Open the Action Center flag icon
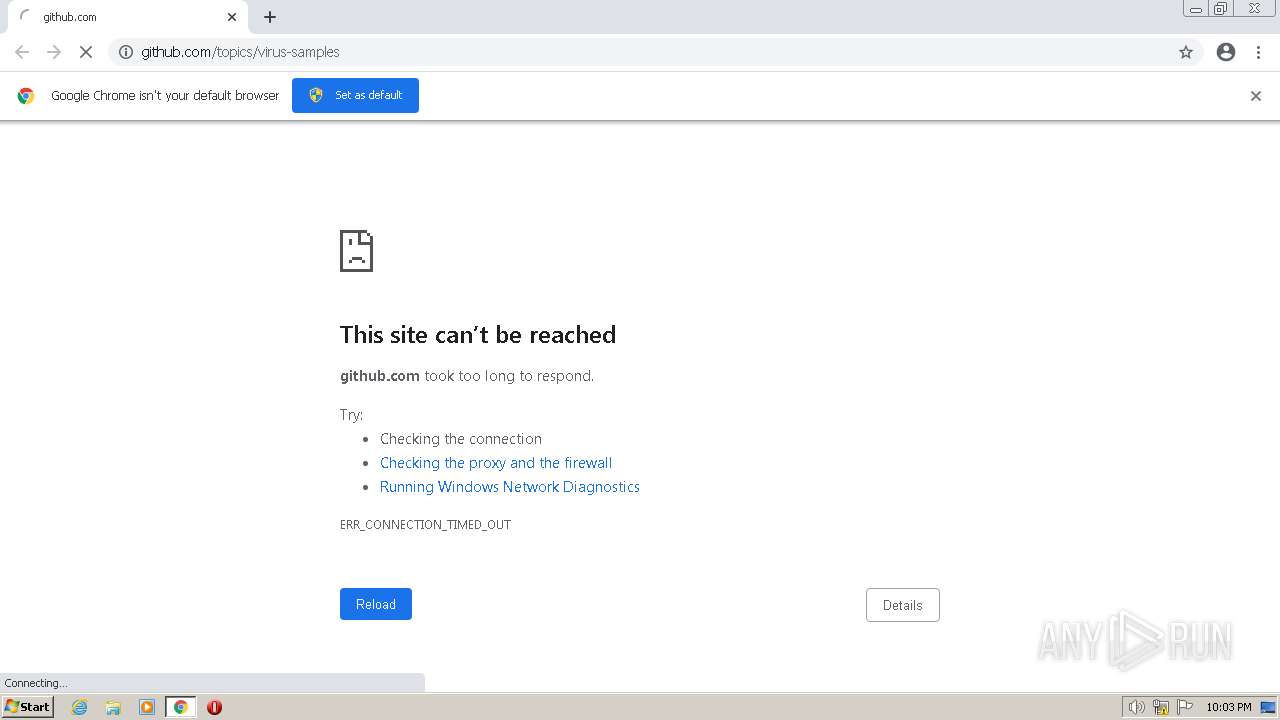Image resolution: width=1280 pixels, height=720 pixels. pos(1185,707)
